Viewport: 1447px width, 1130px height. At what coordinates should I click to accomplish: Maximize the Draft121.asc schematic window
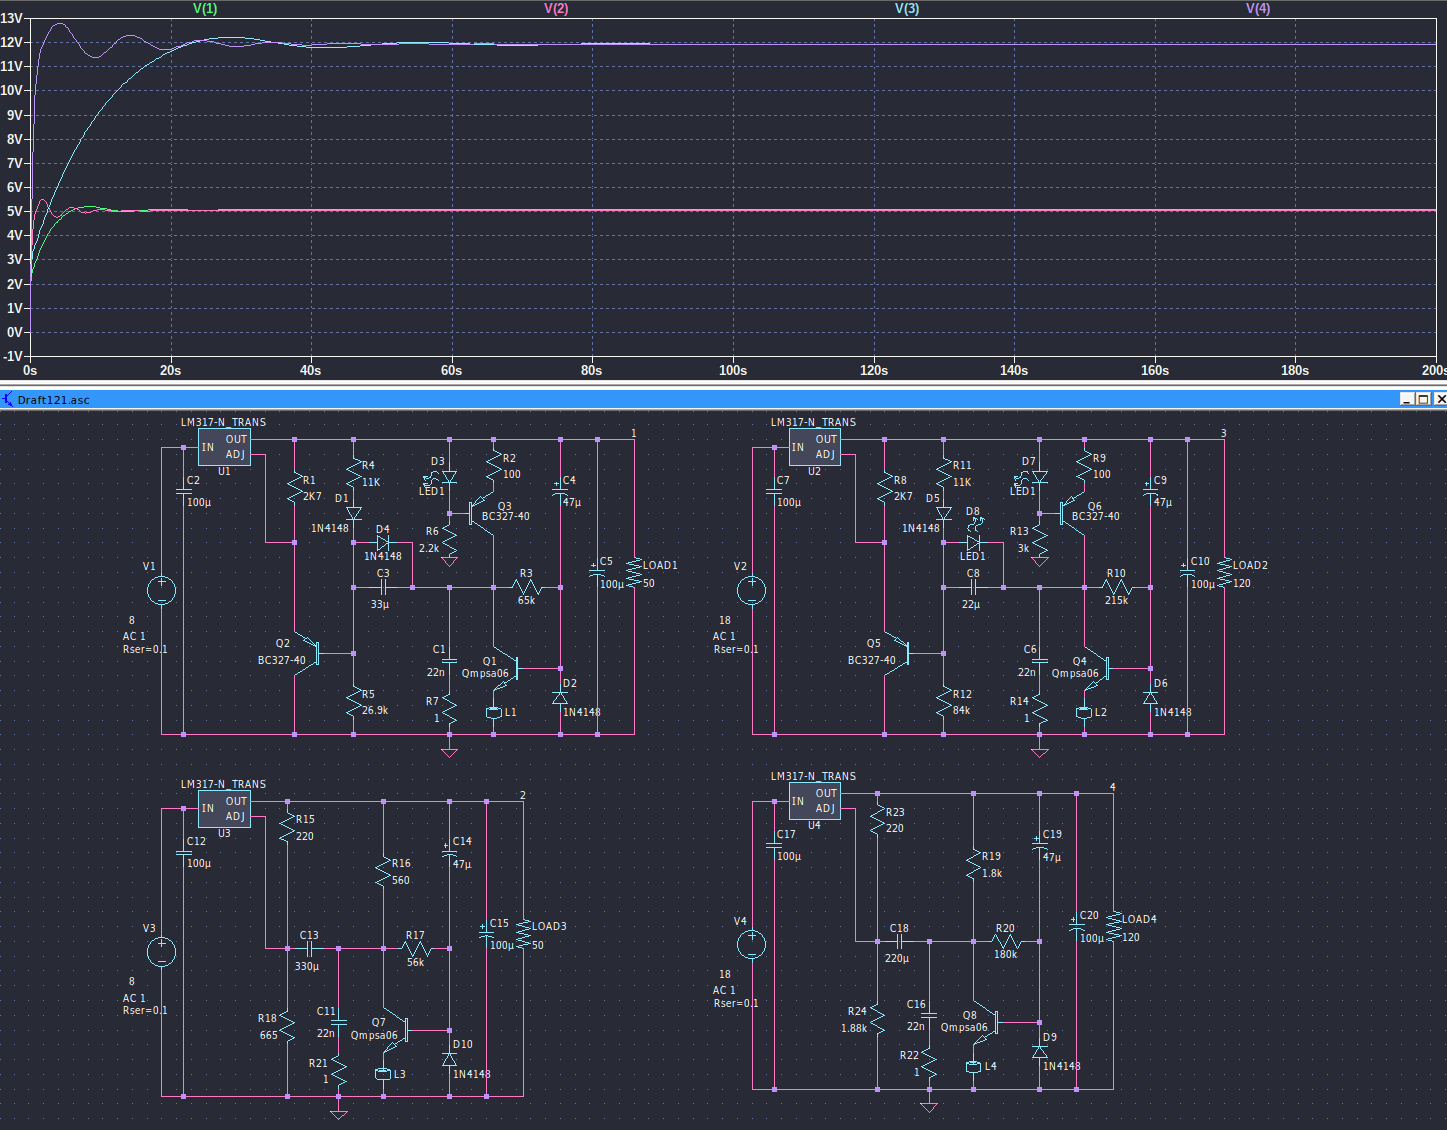point(1423,399)
